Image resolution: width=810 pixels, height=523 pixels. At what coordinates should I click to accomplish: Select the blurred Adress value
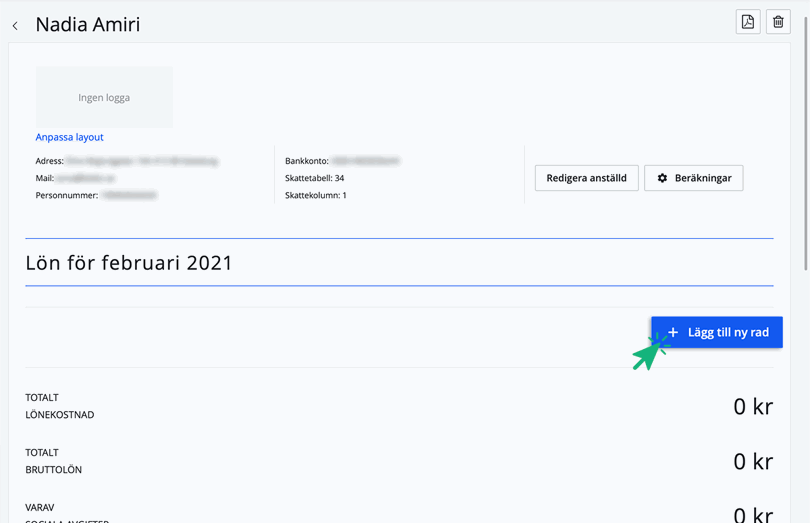pyautogui.click(x=142, y=161)
